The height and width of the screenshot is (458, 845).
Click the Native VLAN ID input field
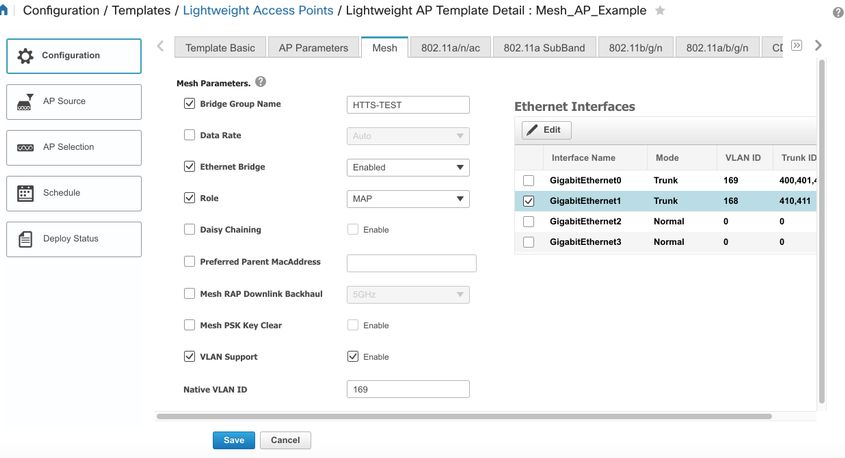point(408,389)
